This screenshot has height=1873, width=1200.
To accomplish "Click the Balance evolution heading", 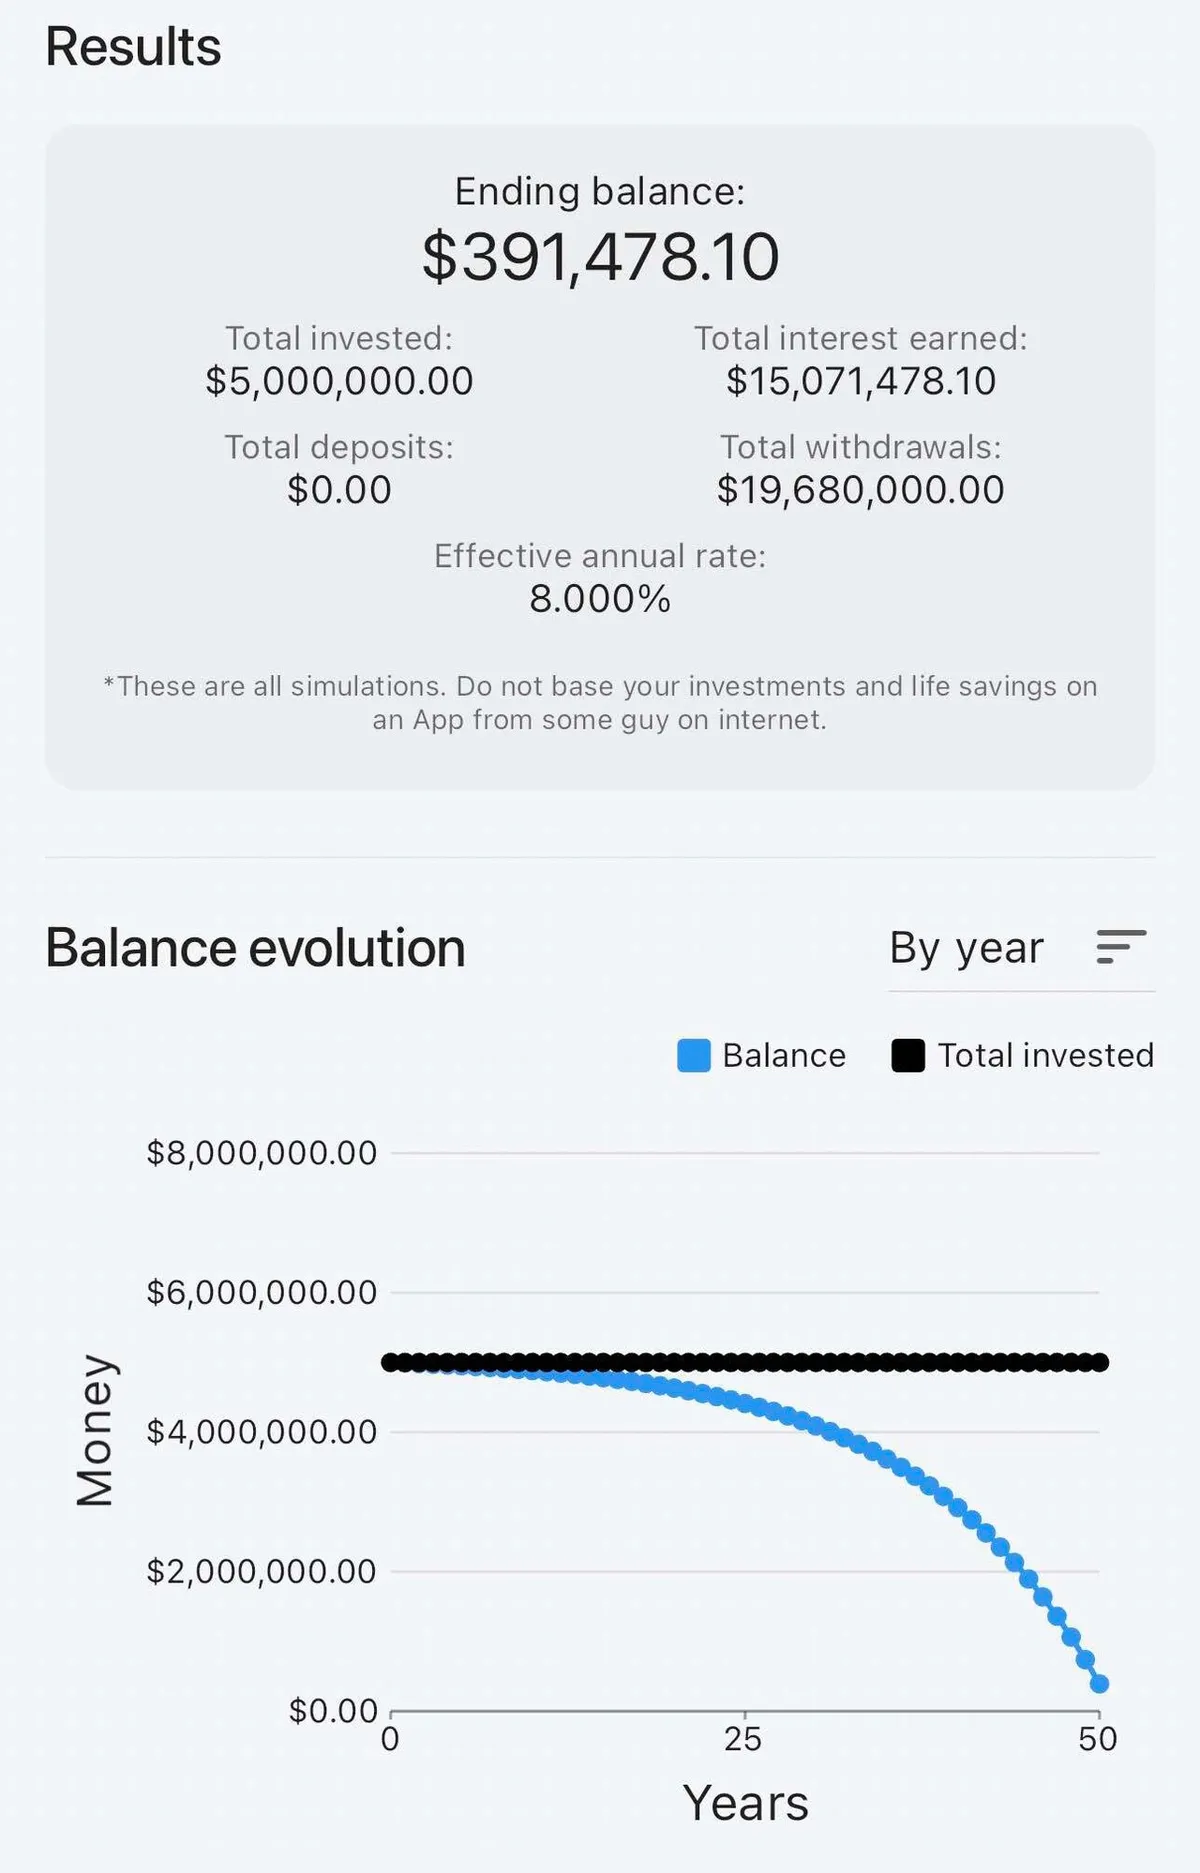I will [x=255, y=948].
